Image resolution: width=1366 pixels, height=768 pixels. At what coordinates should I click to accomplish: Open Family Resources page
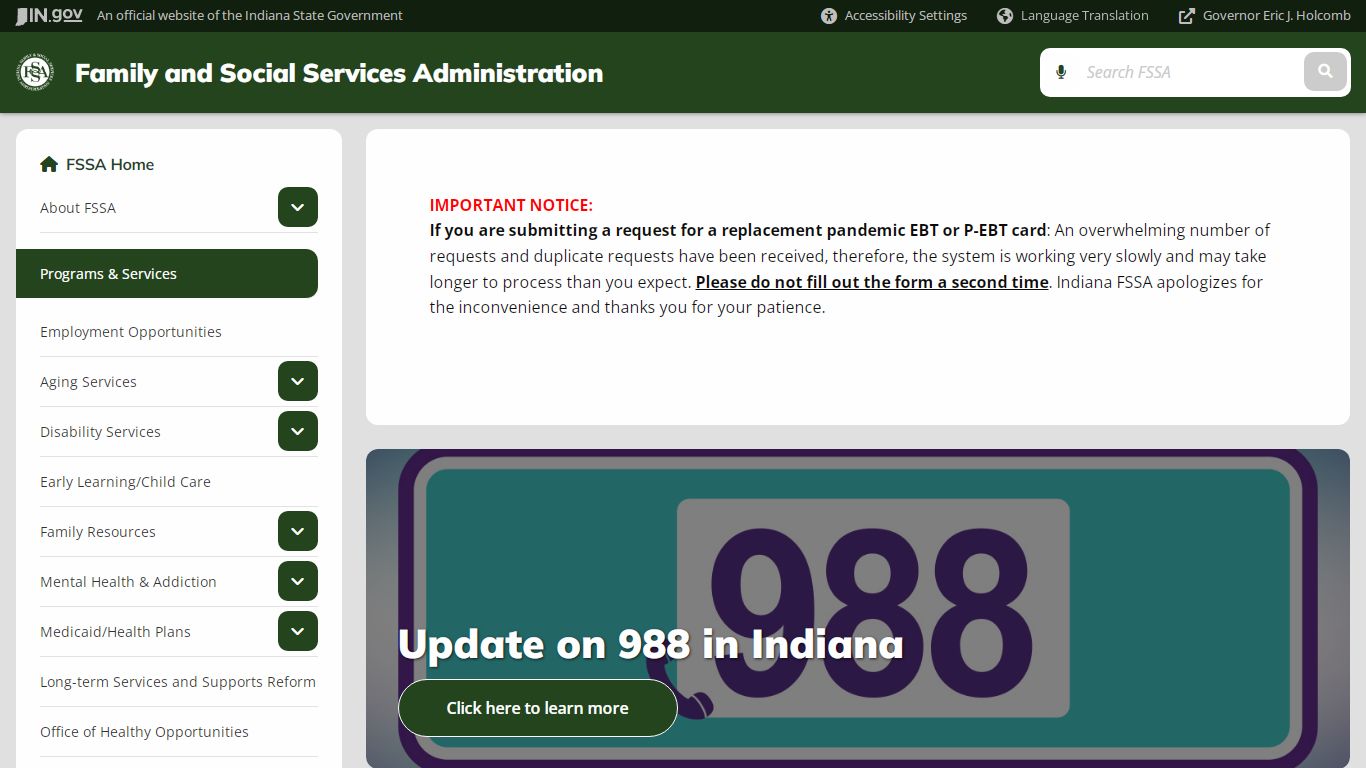pos(98,532)
